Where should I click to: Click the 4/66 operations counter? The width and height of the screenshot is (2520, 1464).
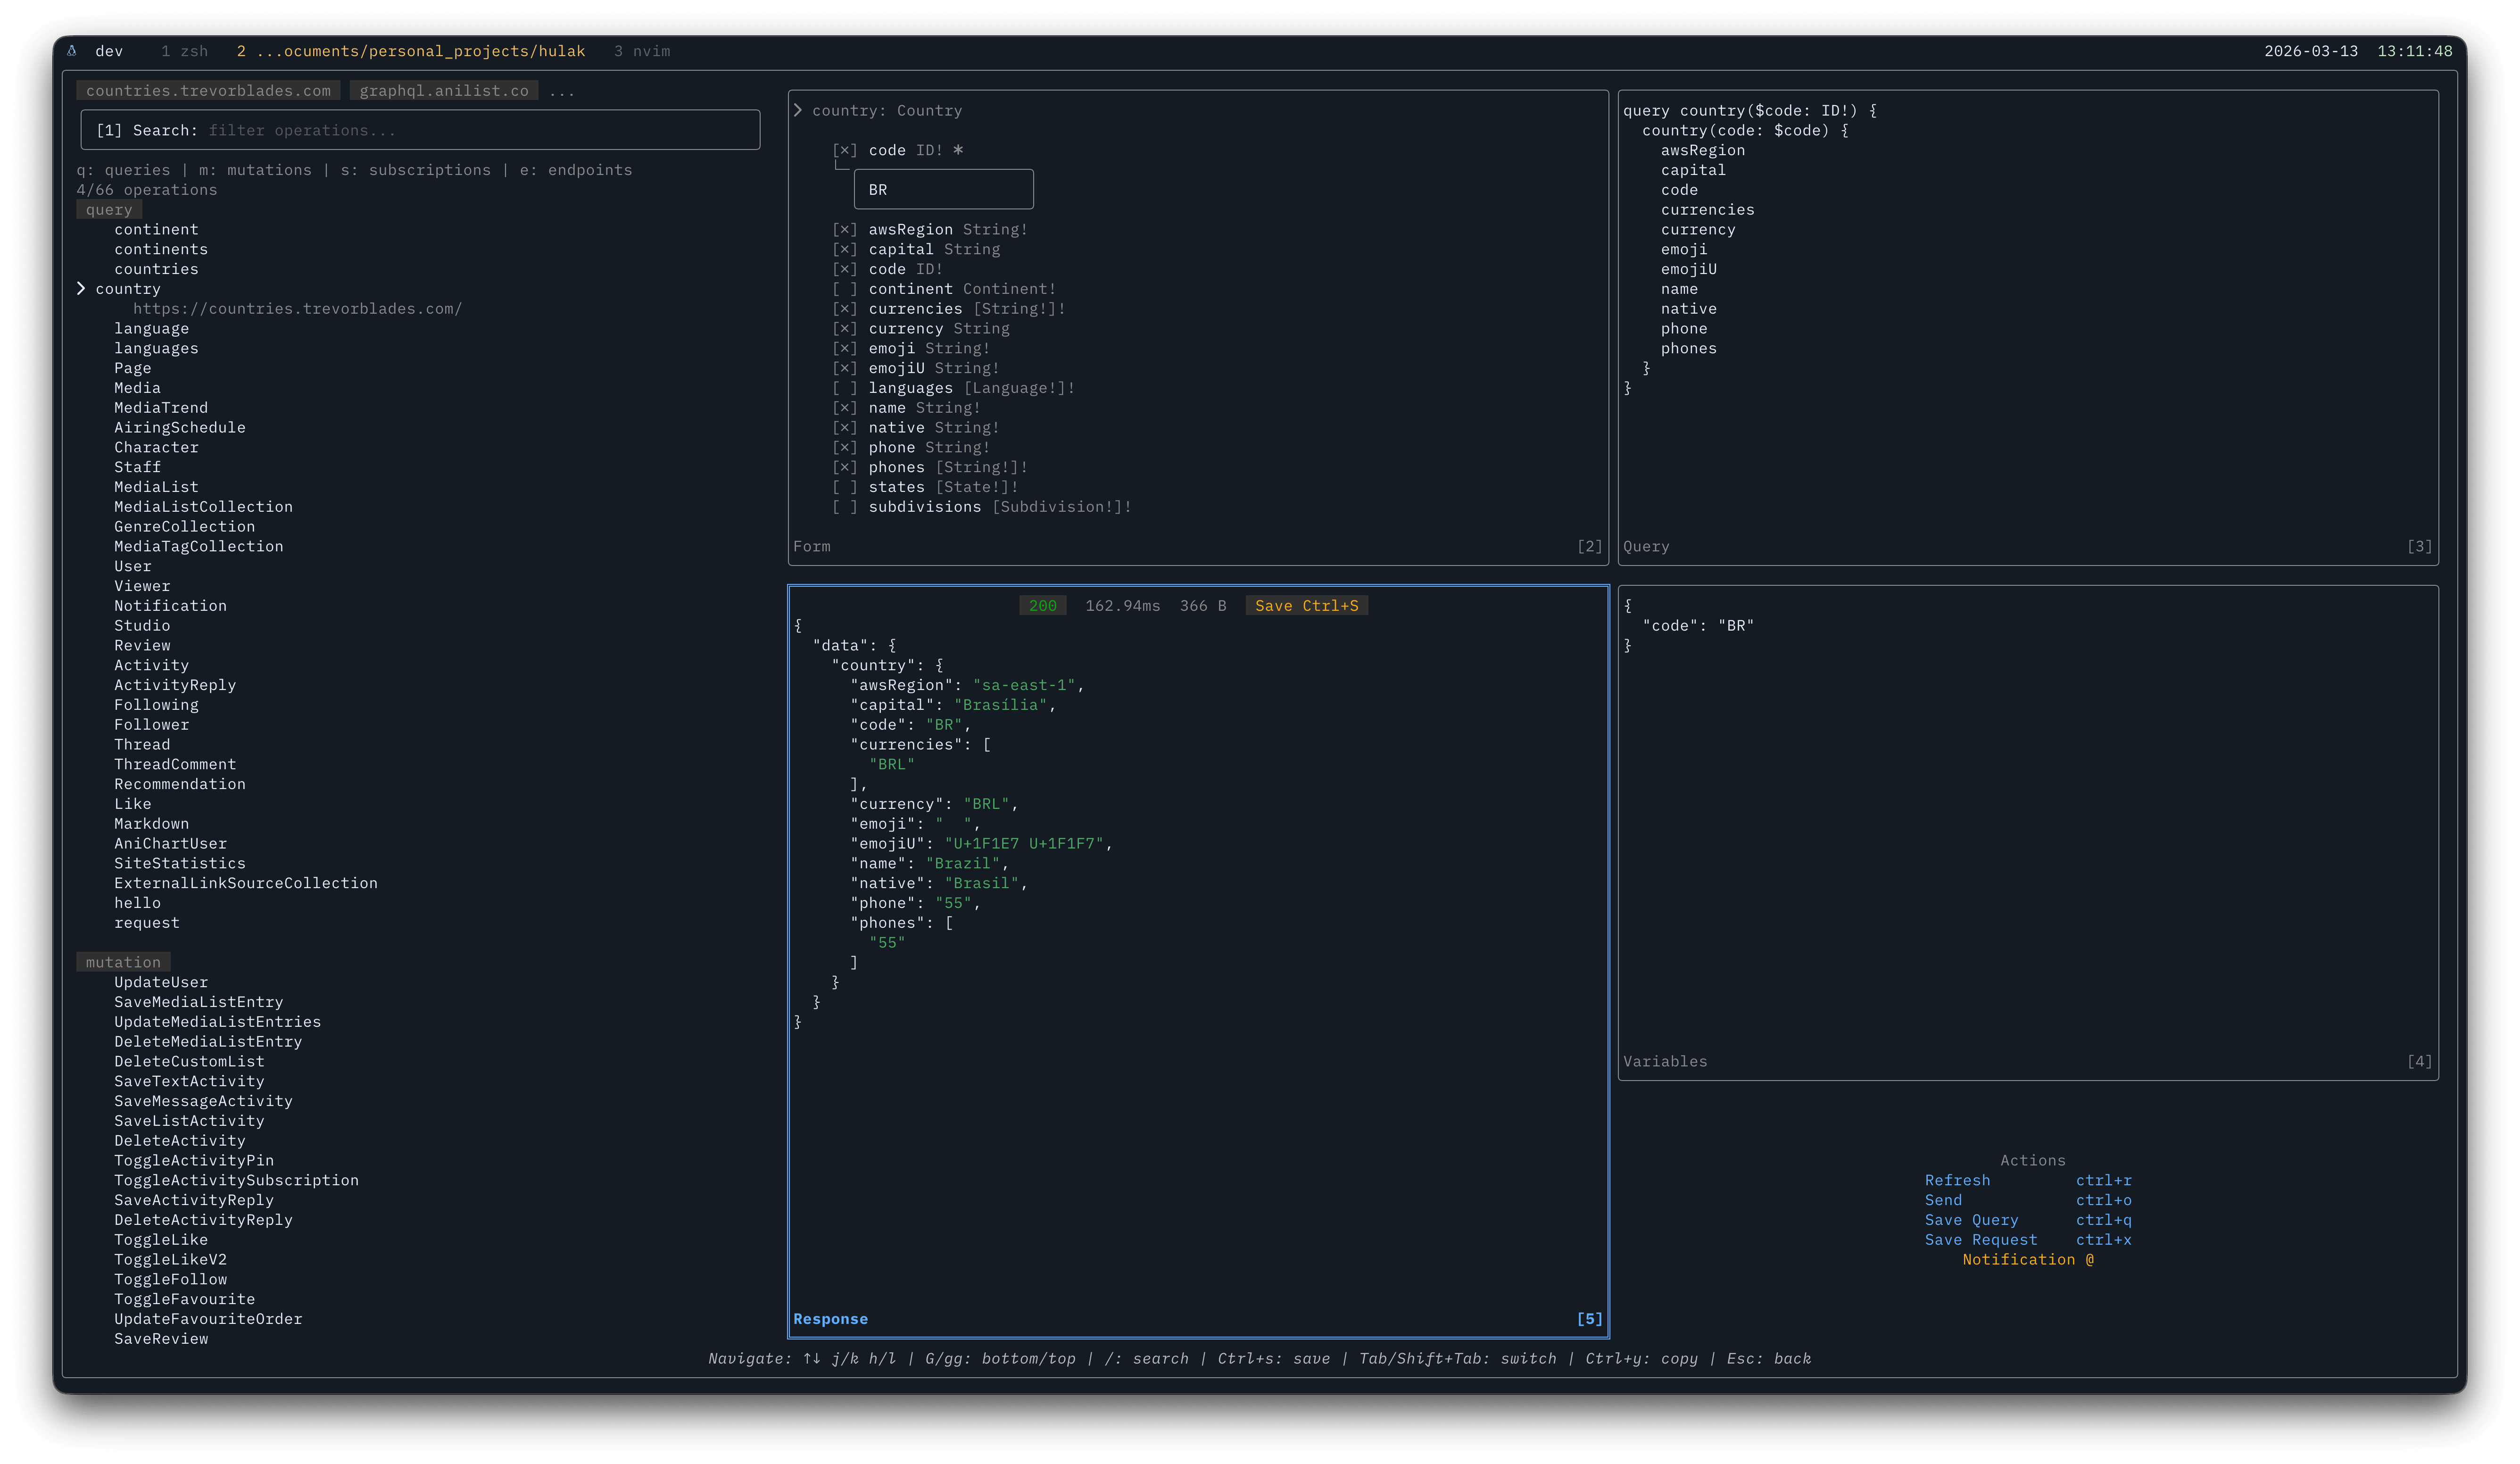tap(147, 190)
